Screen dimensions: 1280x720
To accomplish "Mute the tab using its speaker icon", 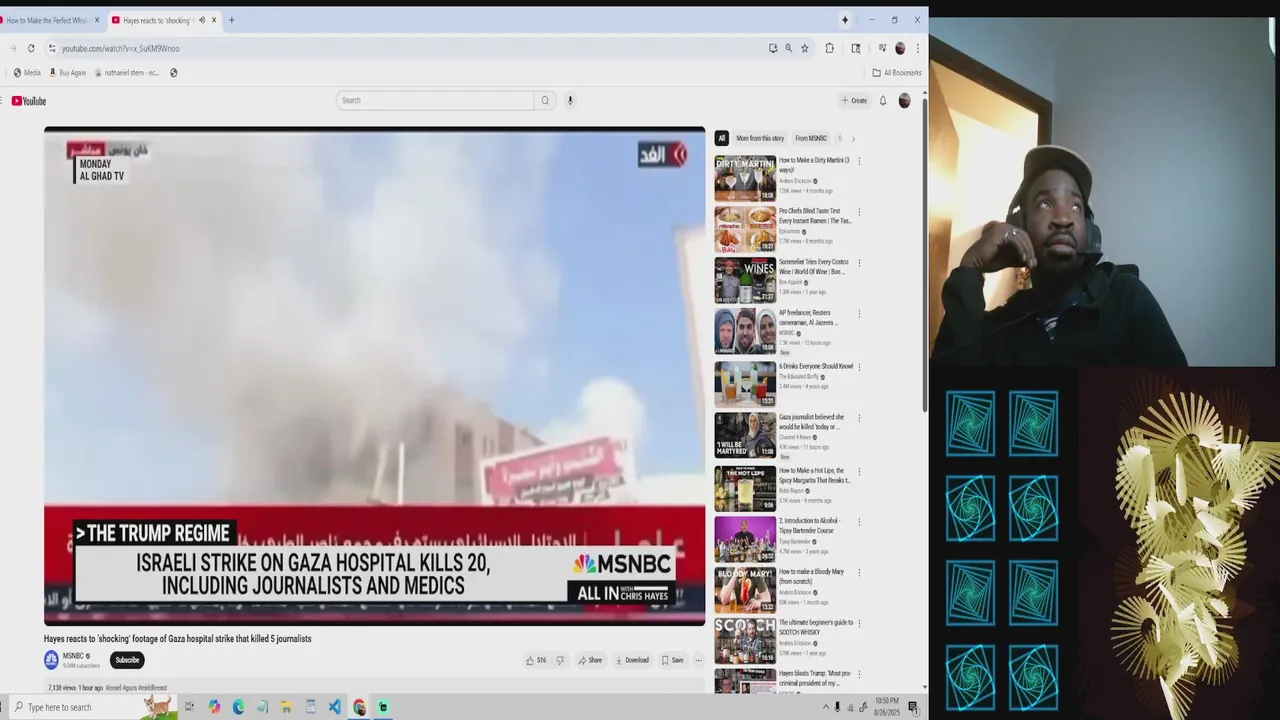I will [201, 20].
